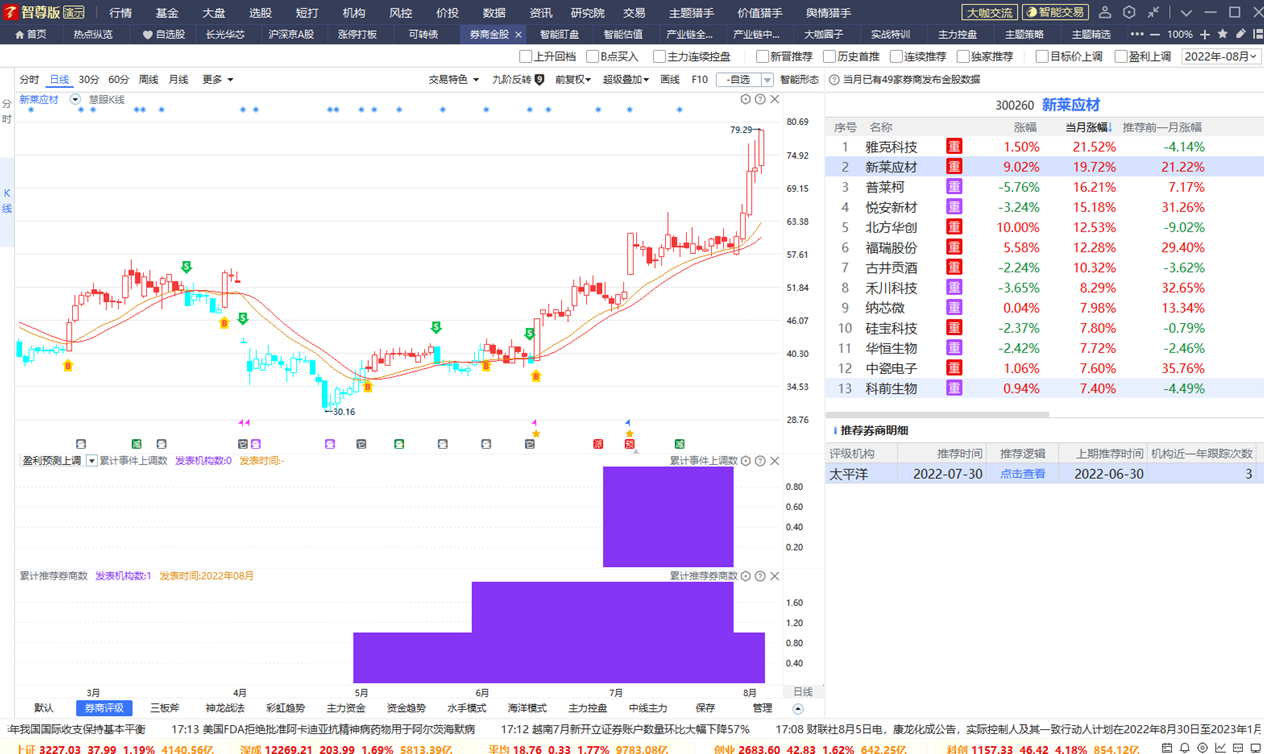Click the expand arrow at indicator tabs end
The image size is (1264, 754).
pyautogui.click(x=797, y=709)
